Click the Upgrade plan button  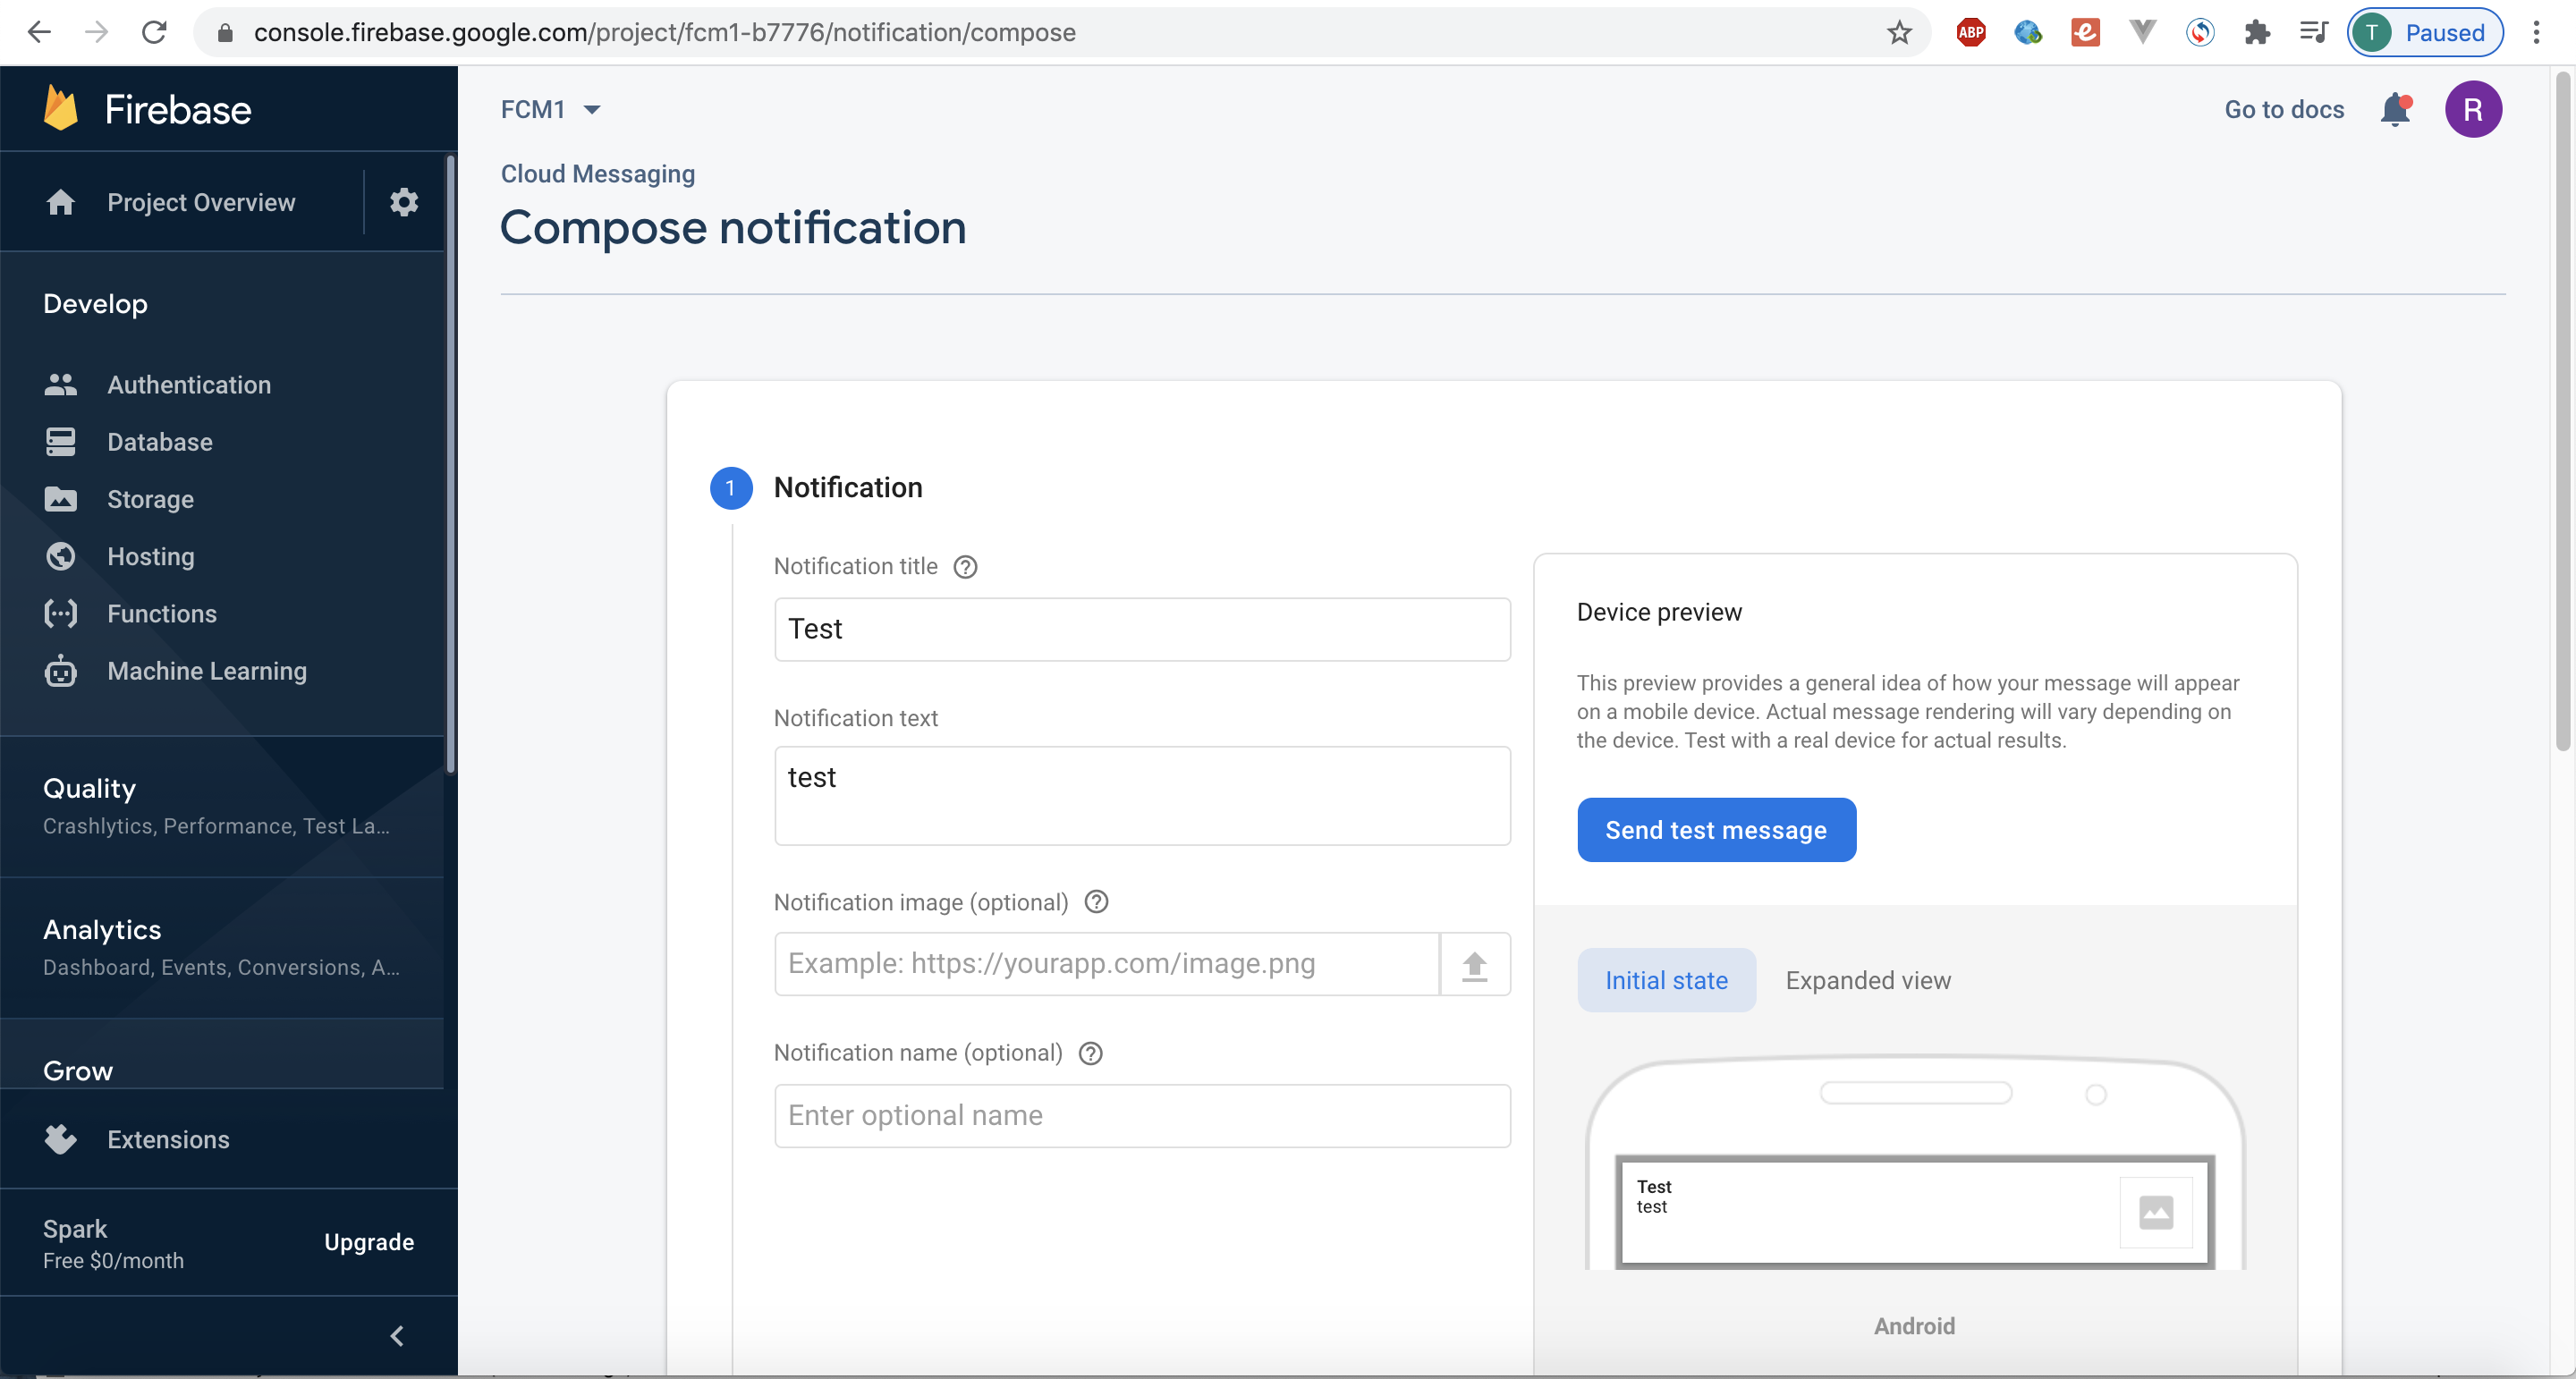click(x=368, y=1242)
